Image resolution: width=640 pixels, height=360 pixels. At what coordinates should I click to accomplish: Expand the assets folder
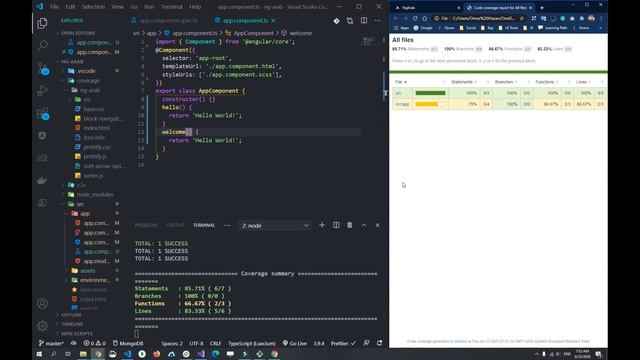pos(88,271)
